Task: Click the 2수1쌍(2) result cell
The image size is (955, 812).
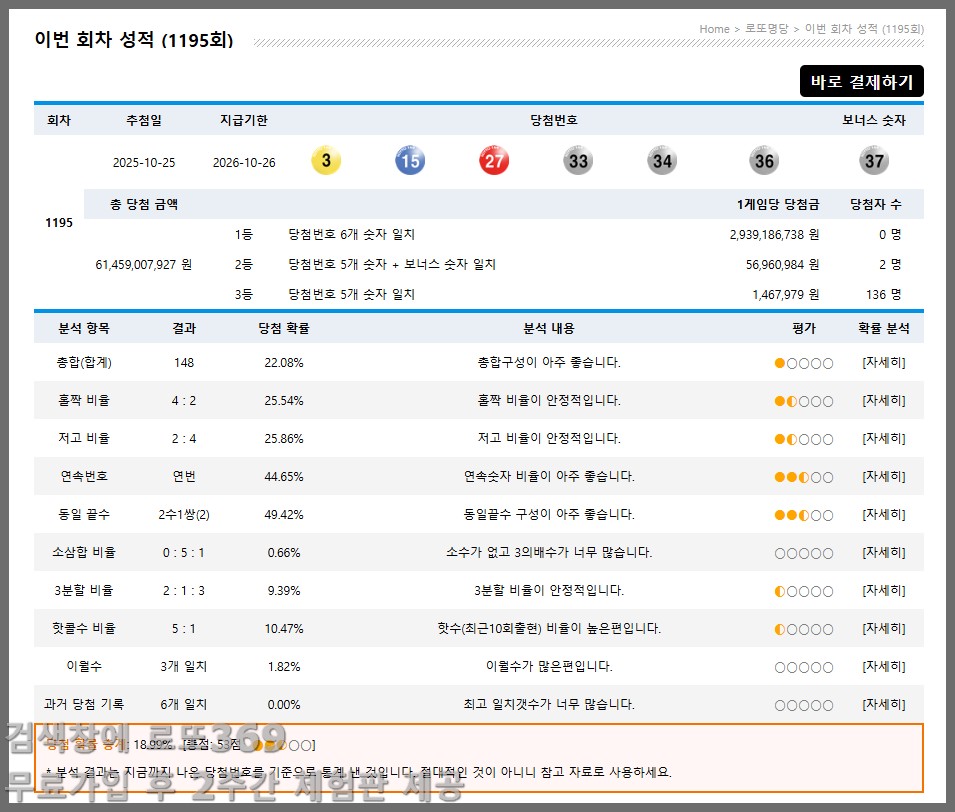Action: (184, 515)
